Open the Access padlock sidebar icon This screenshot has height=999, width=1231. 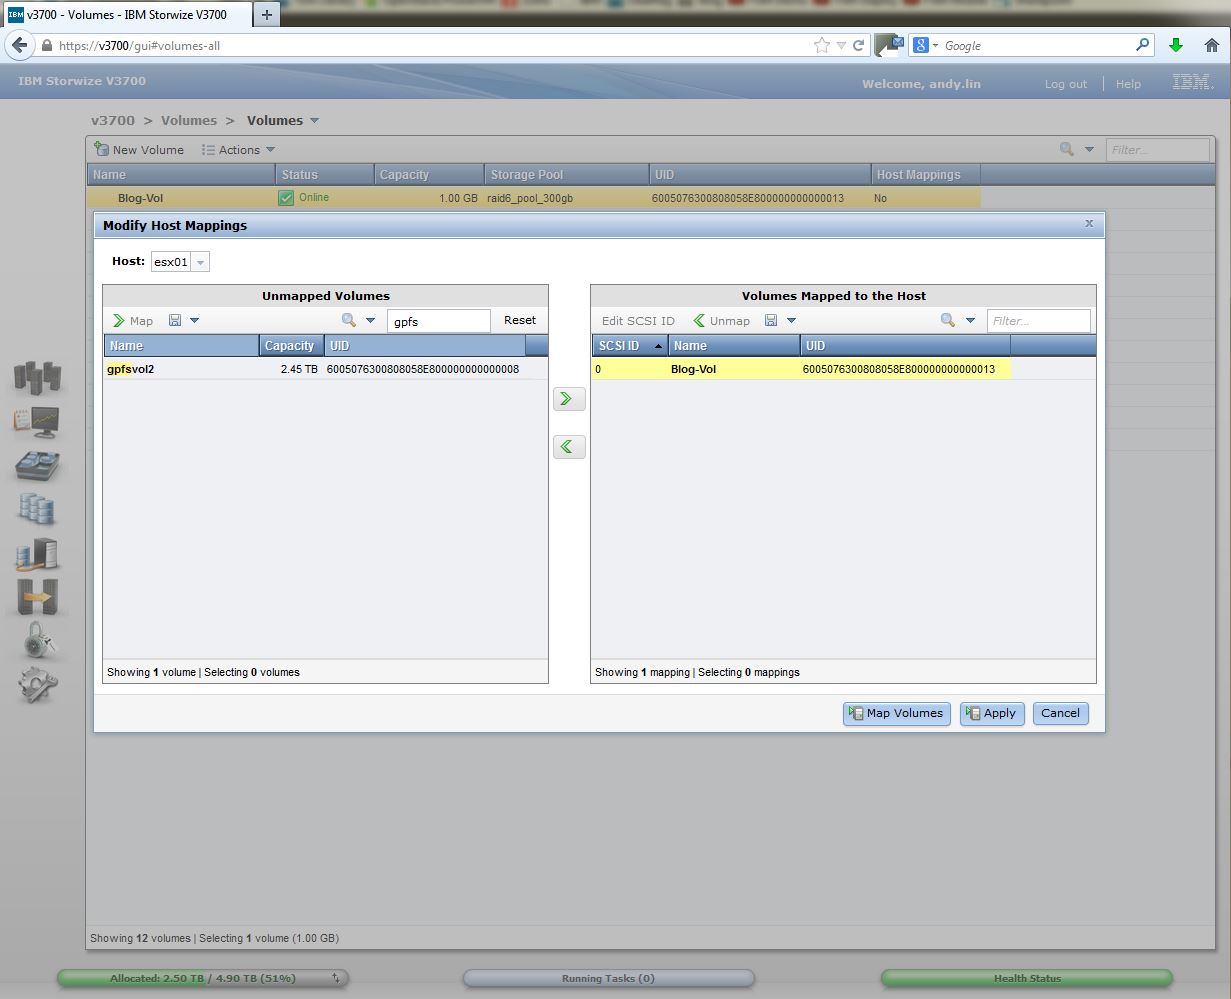(37, 641)
